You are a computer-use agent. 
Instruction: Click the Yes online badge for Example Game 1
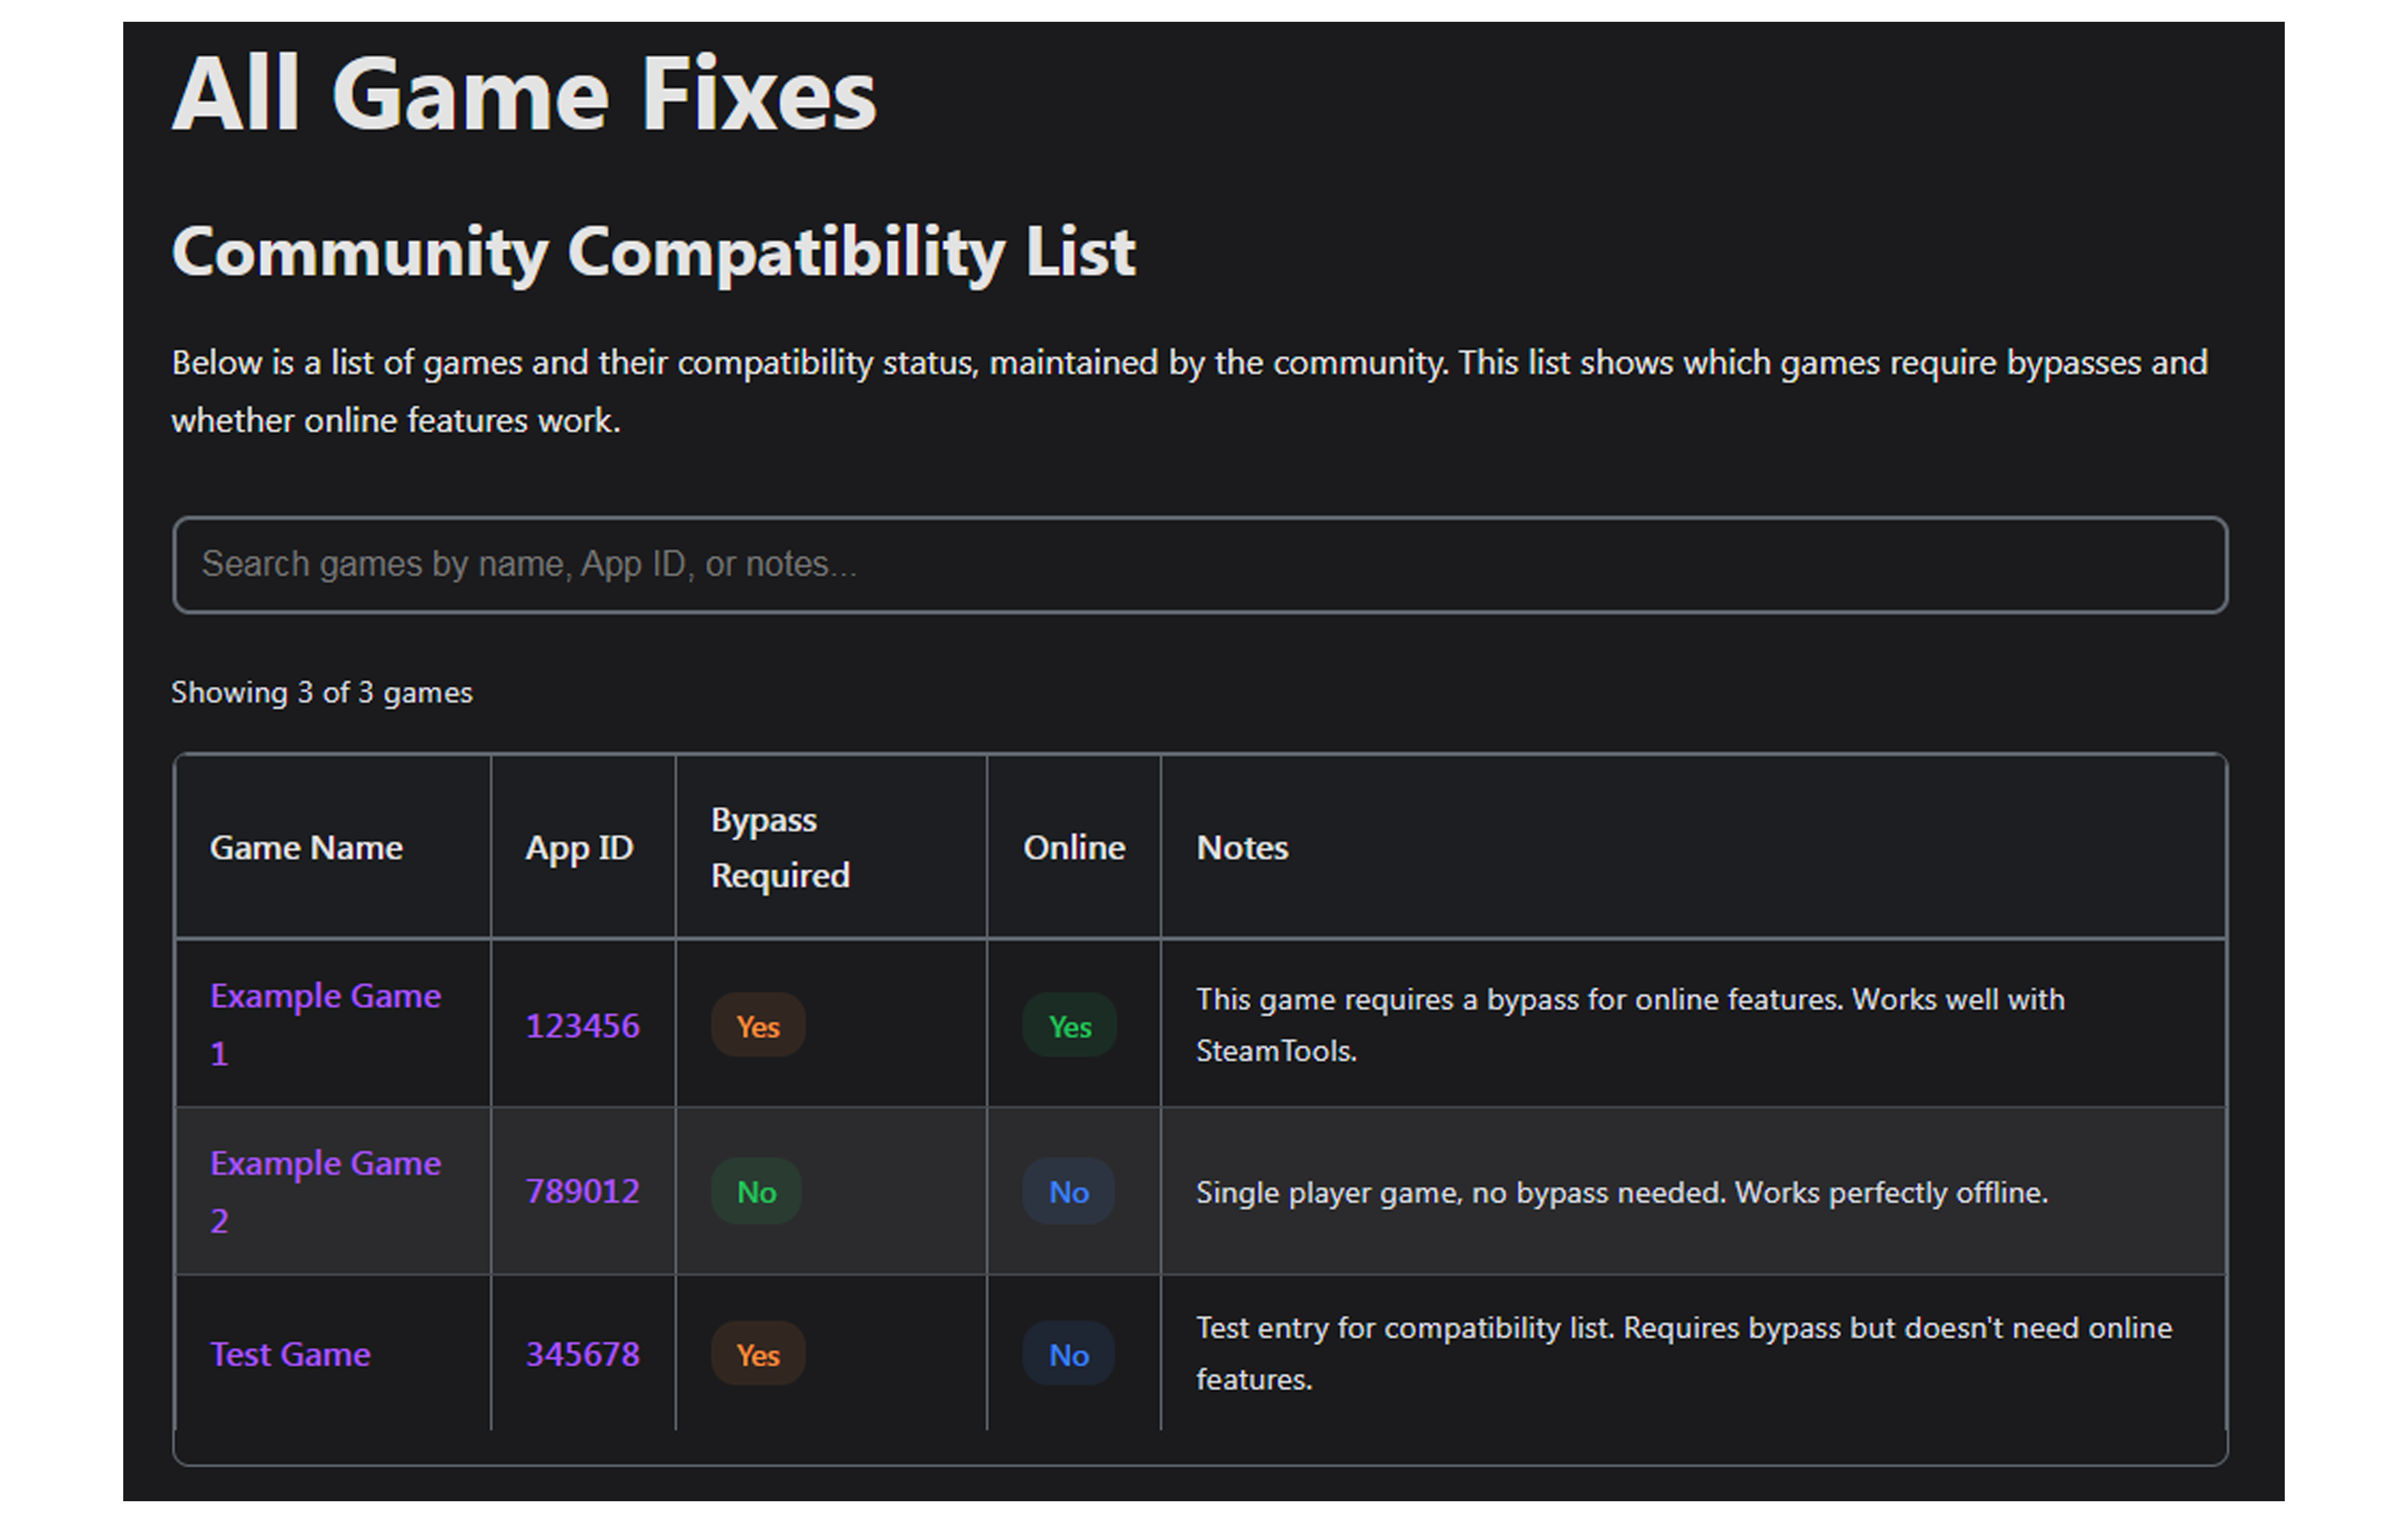[x=1068, y=1026]
